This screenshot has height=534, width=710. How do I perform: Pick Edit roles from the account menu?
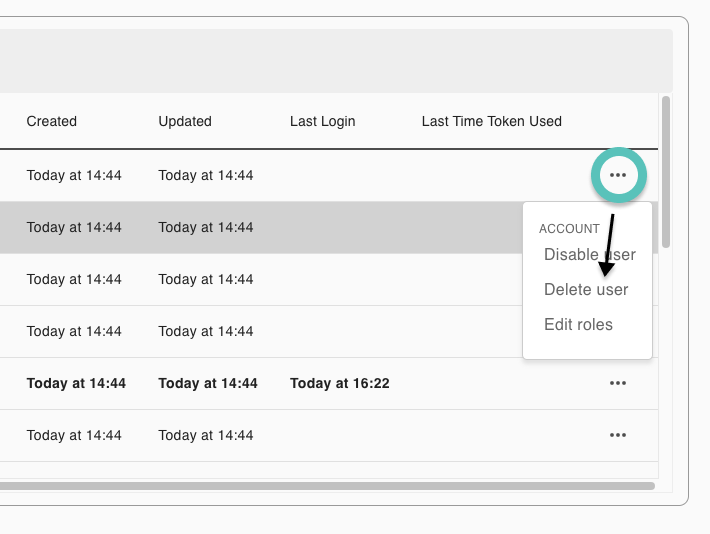pos(578,324)
